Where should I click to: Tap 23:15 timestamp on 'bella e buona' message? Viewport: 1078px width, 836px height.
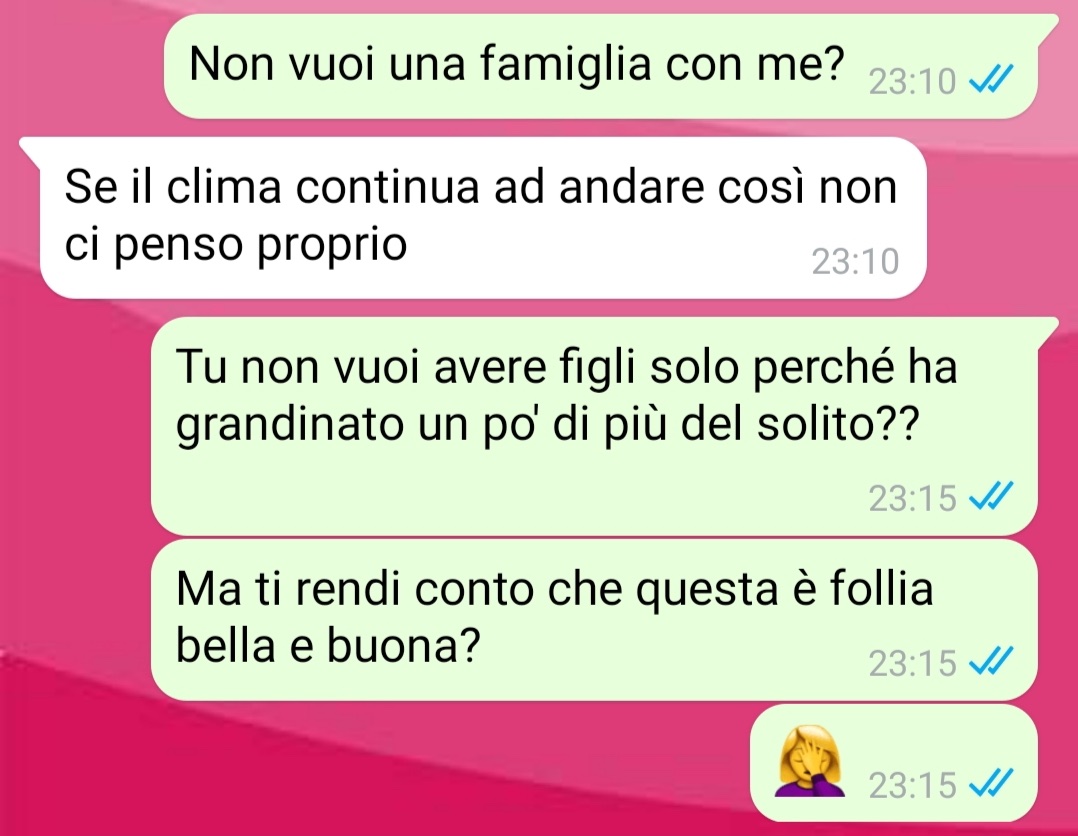click(x=912, y=663)
